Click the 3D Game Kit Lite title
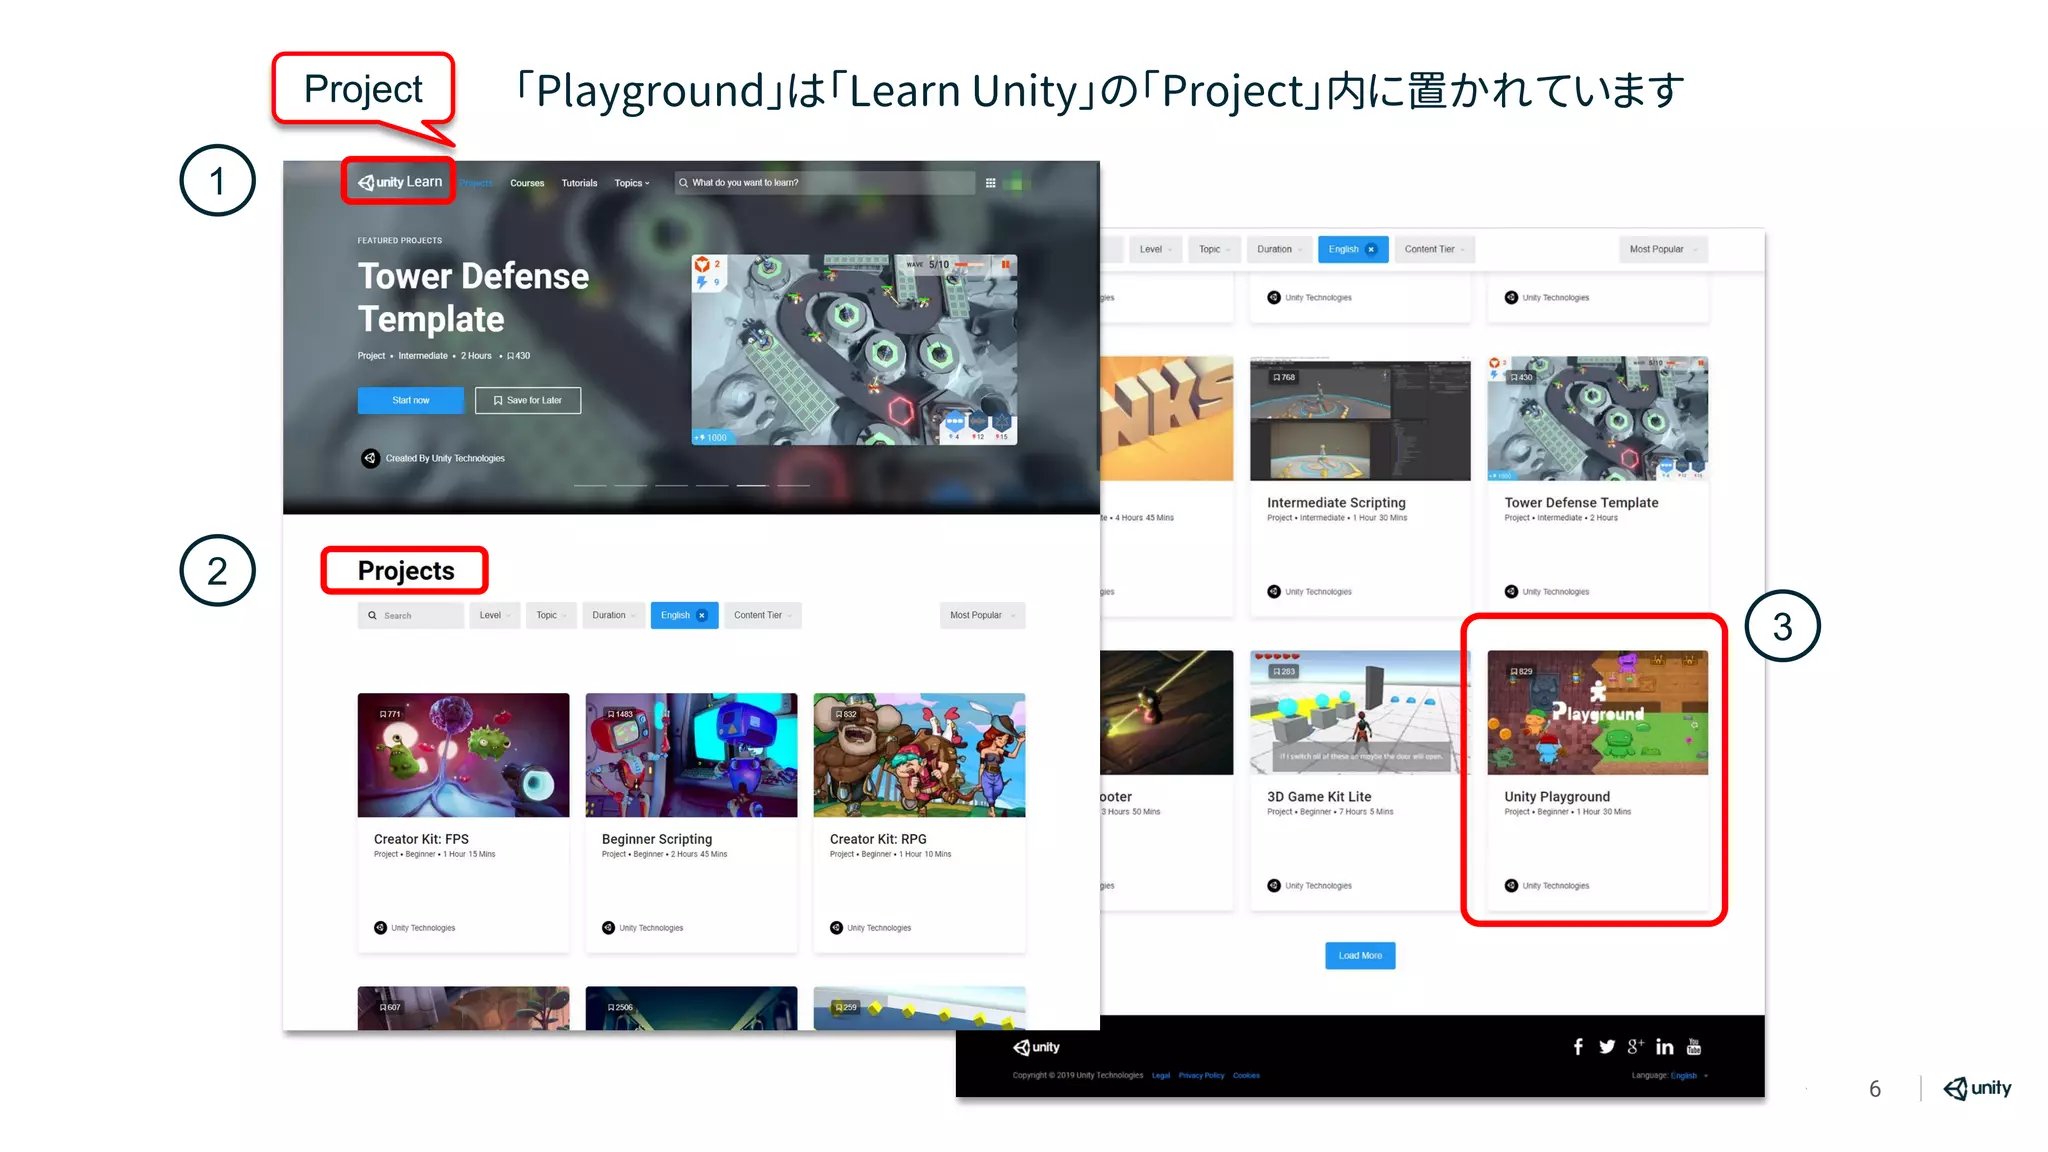 coord(1319,797)
